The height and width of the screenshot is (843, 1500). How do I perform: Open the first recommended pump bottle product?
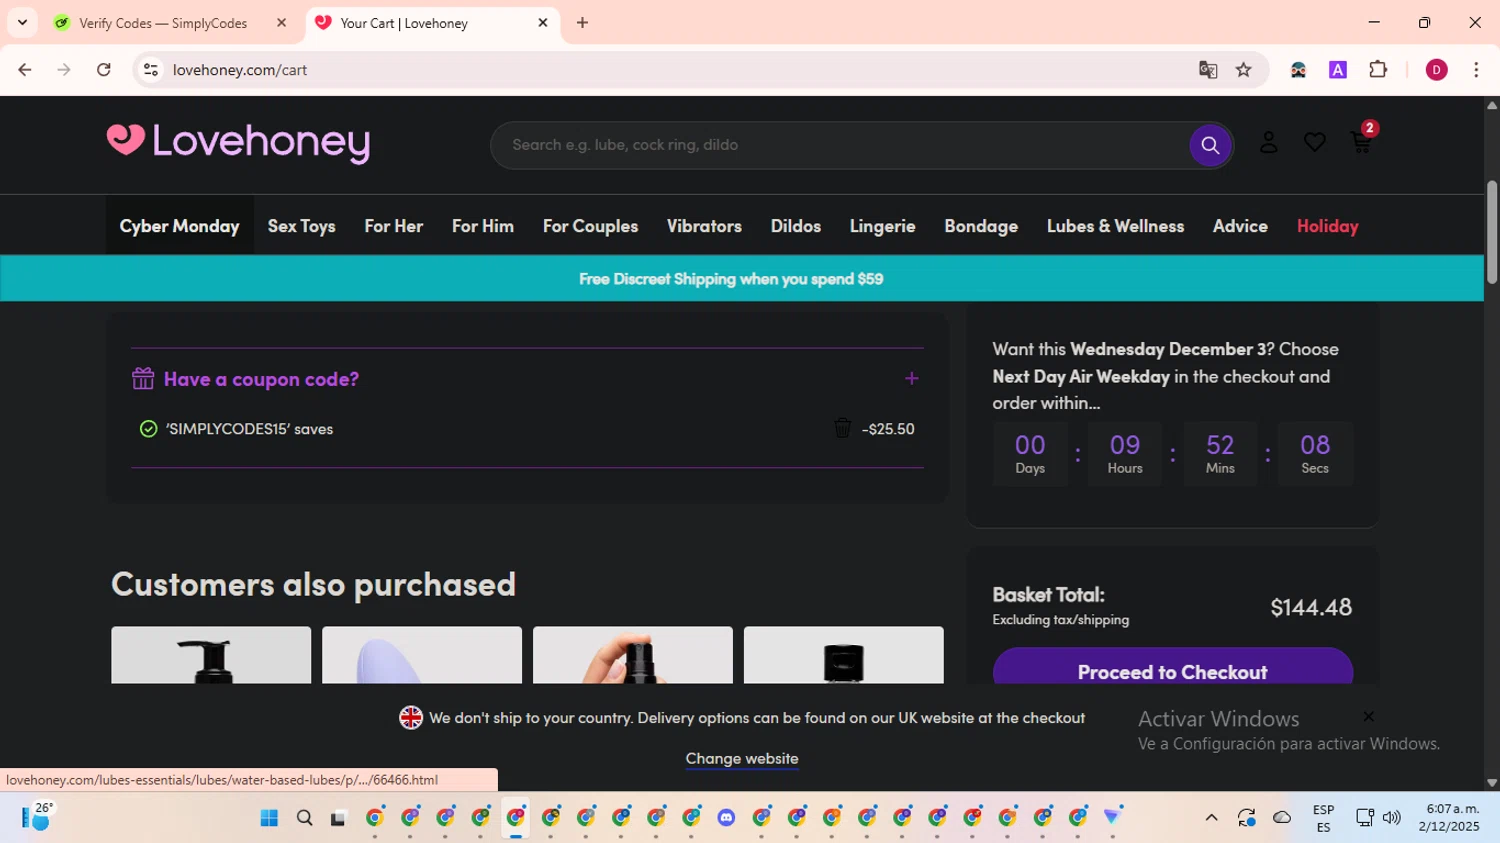coord(211,655)
